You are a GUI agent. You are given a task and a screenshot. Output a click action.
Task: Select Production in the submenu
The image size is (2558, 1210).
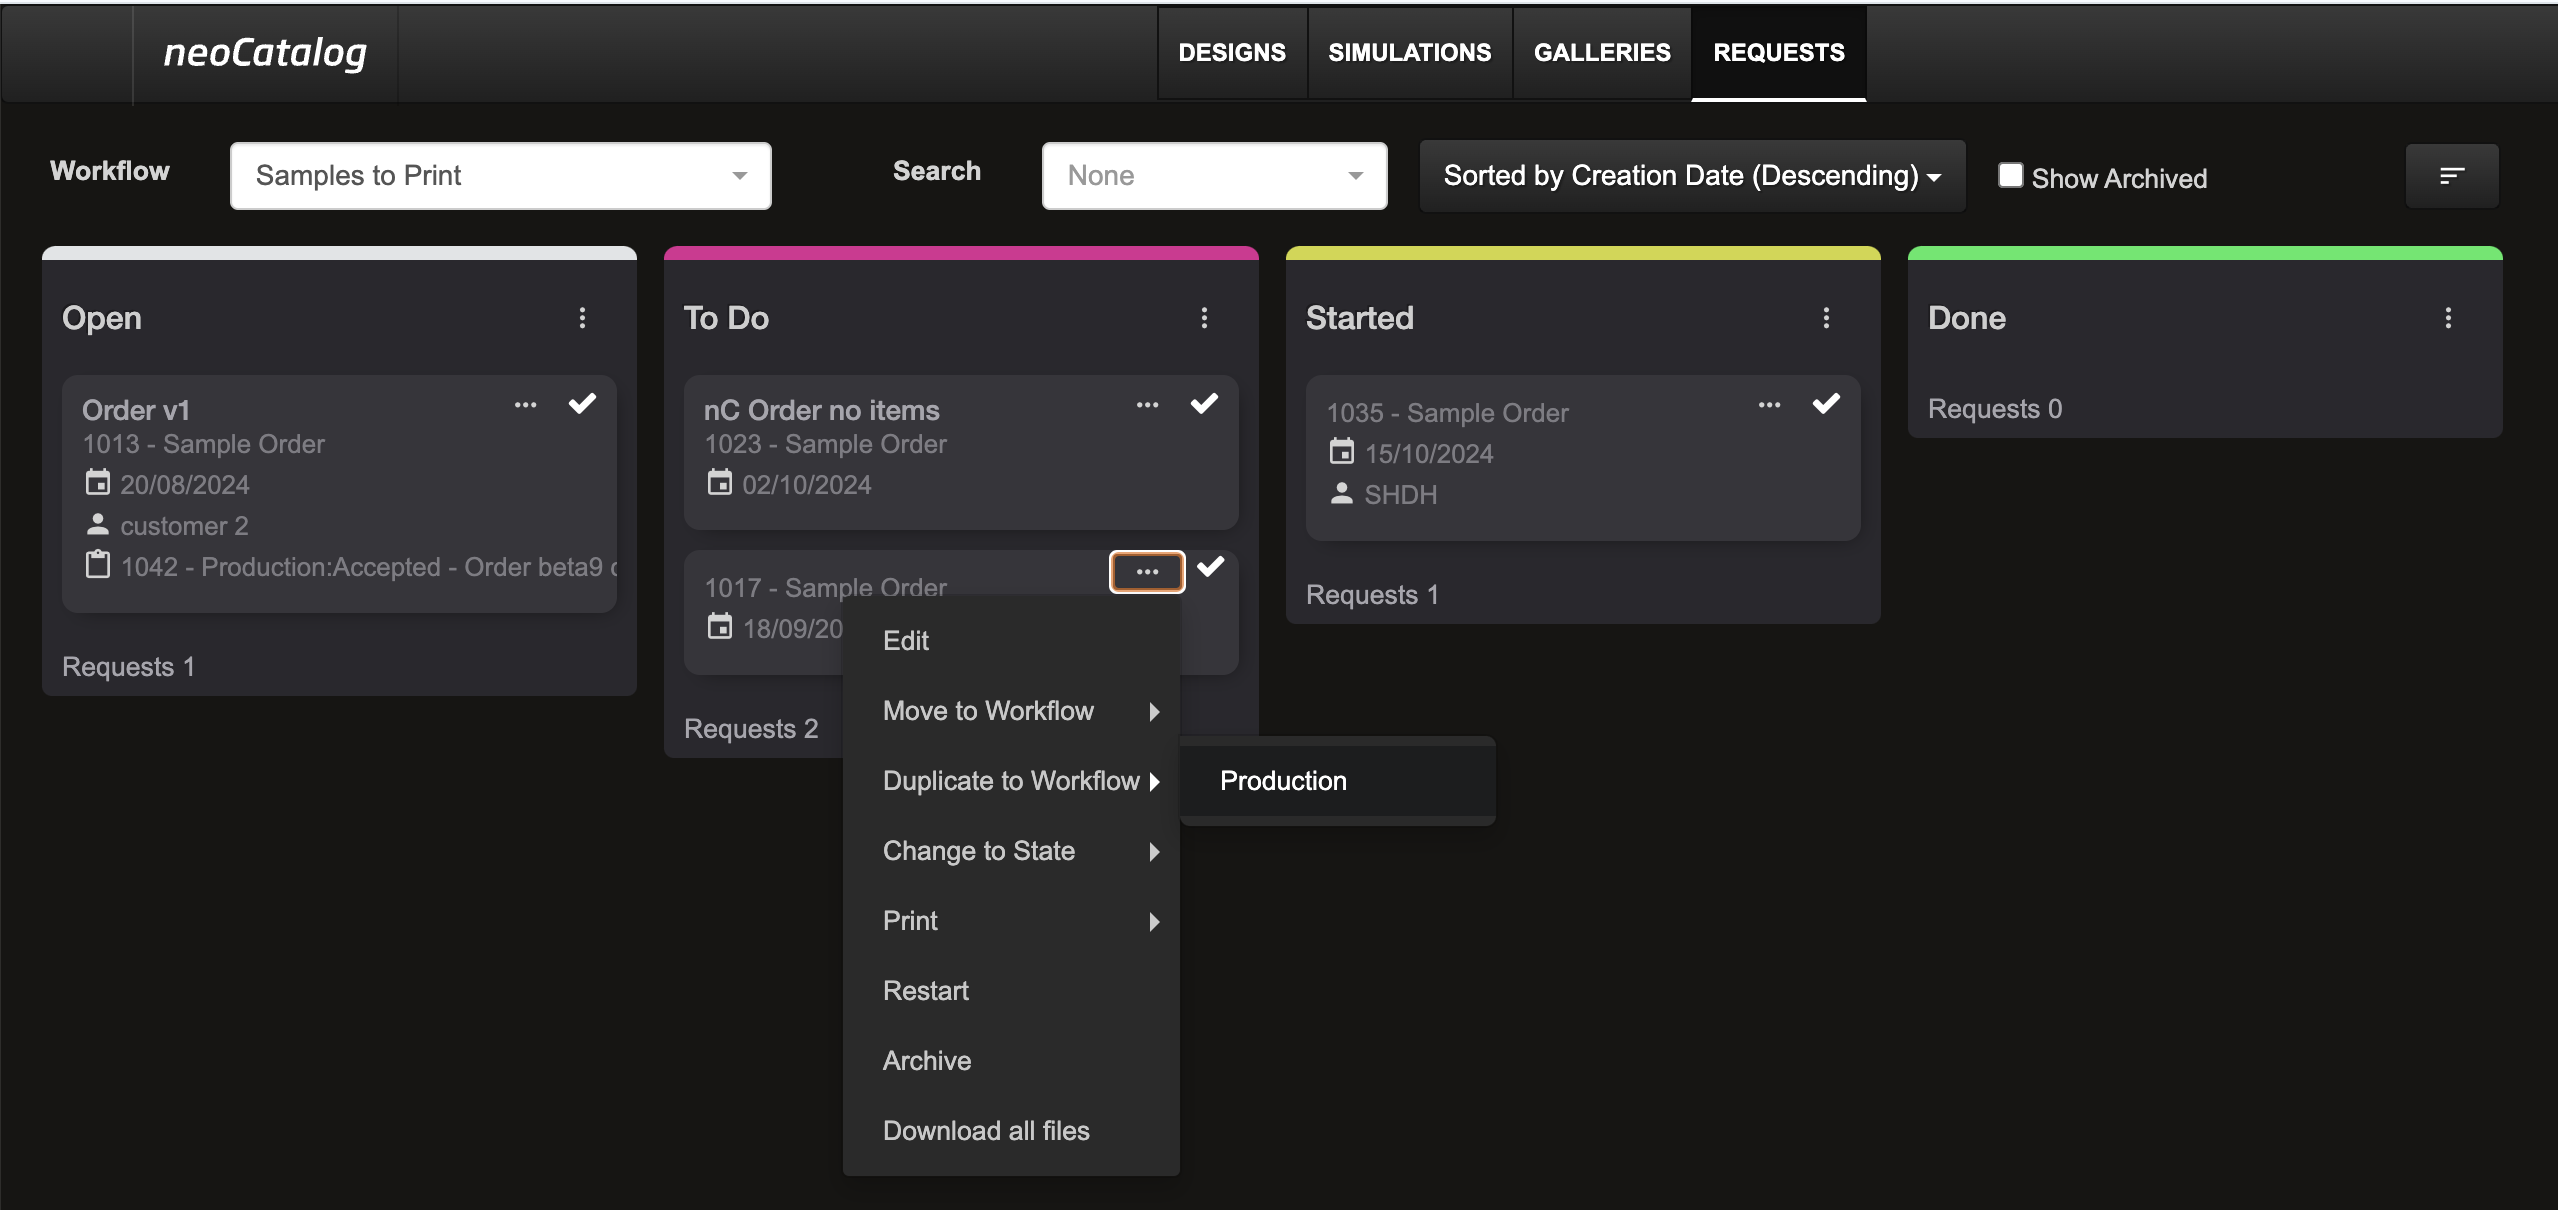click(x=1283, y=781)
